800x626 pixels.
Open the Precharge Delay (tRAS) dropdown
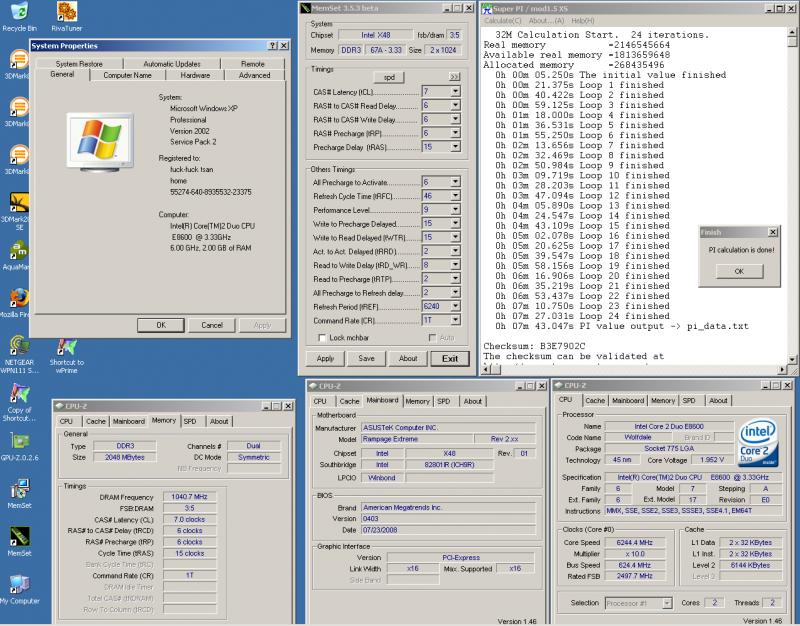tap(455, 146)
